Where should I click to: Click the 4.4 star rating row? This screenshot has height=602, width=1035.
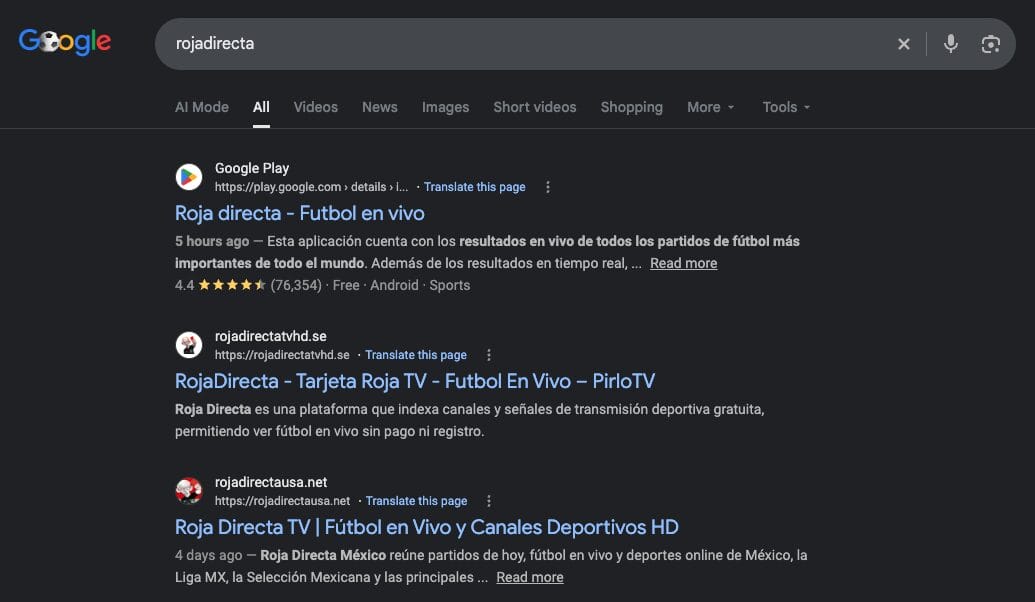pos(322,285)
